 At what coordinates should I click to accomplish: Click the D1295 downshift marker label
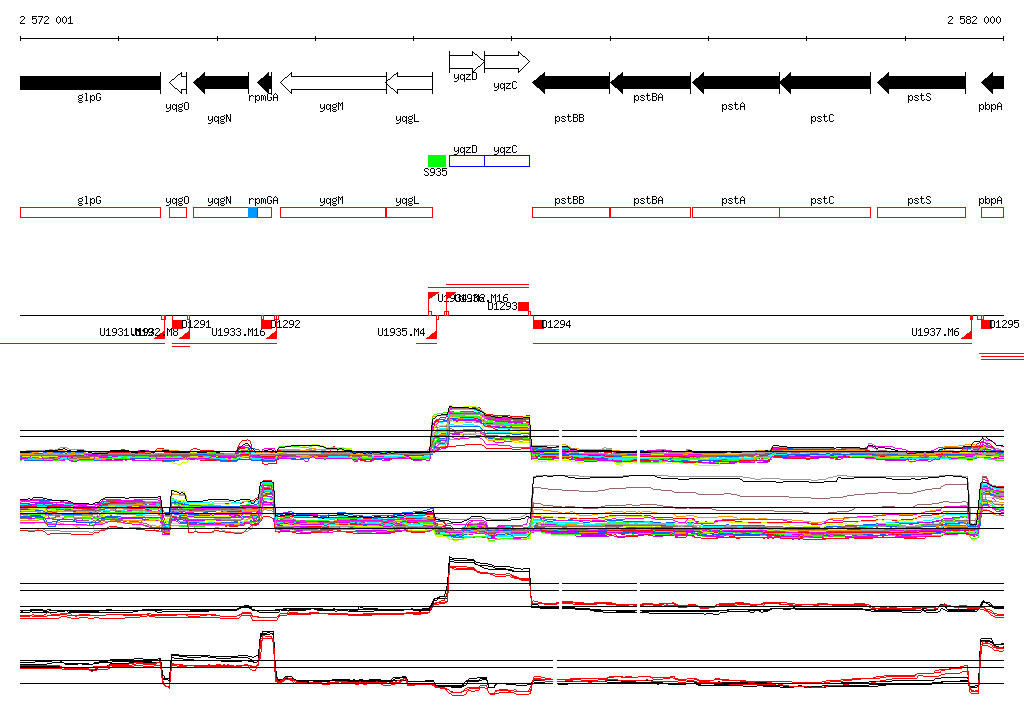pos(1004,324)
